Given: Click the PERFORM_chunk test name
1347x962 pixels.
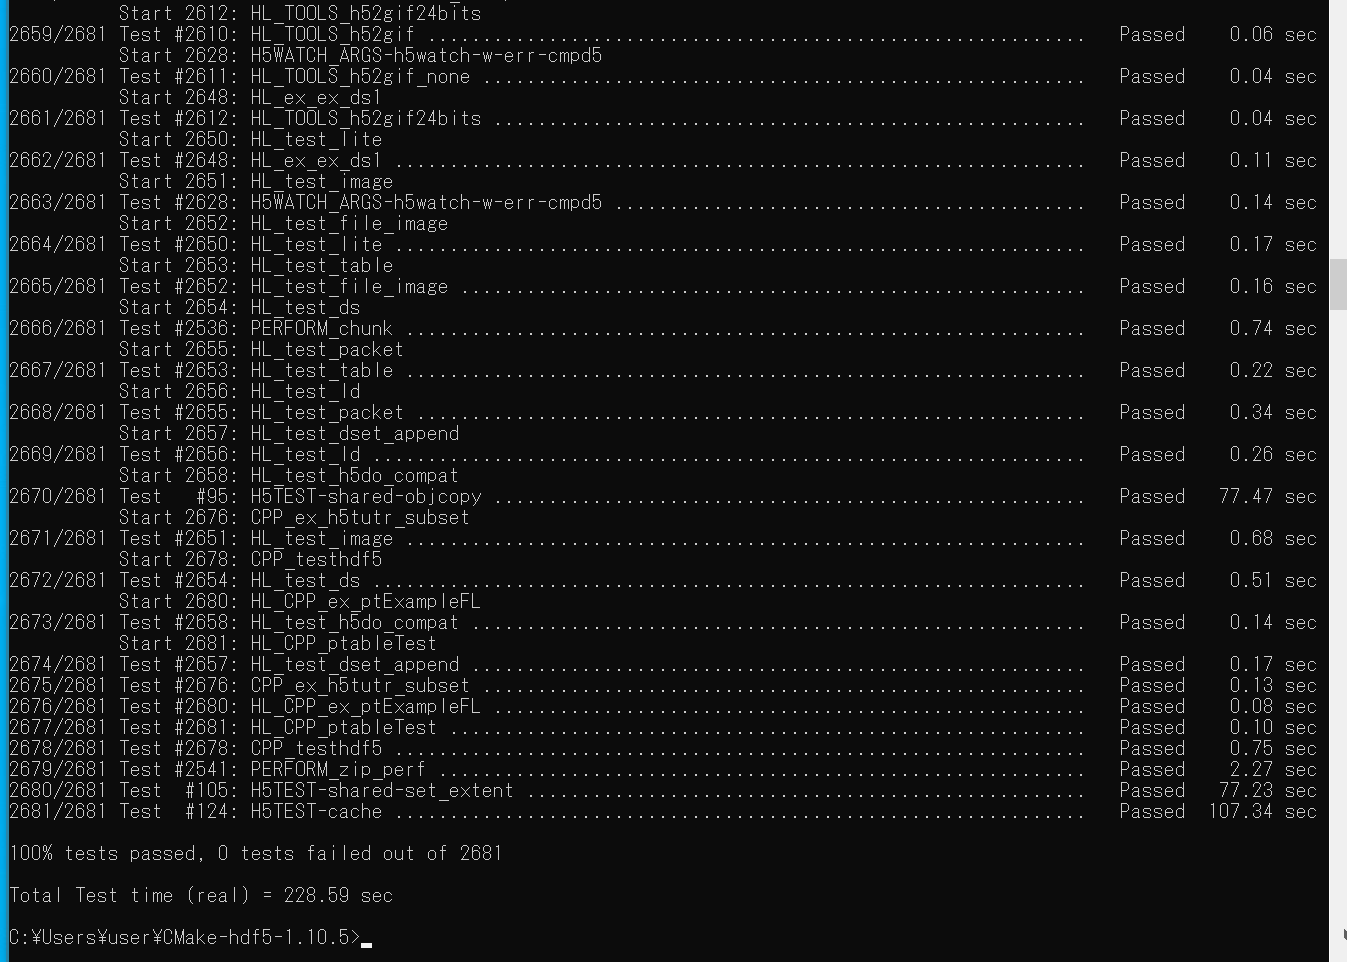Looking at the screenshot, I should (x=322, y=328).
